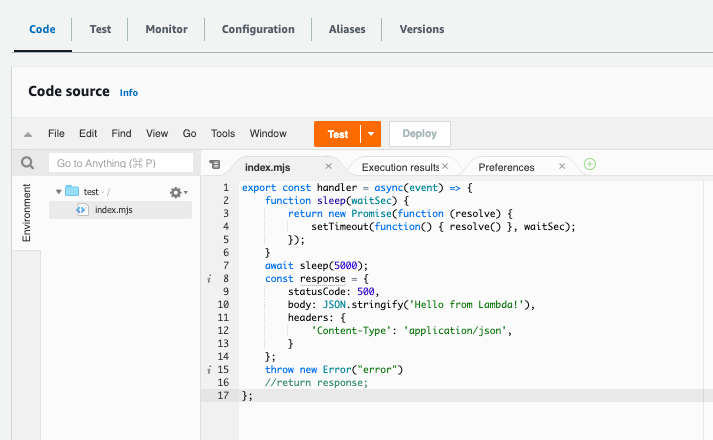The height and width of the screenshot is (440, 713).
Task: Open the Tools menu
Action: (223, 134)
